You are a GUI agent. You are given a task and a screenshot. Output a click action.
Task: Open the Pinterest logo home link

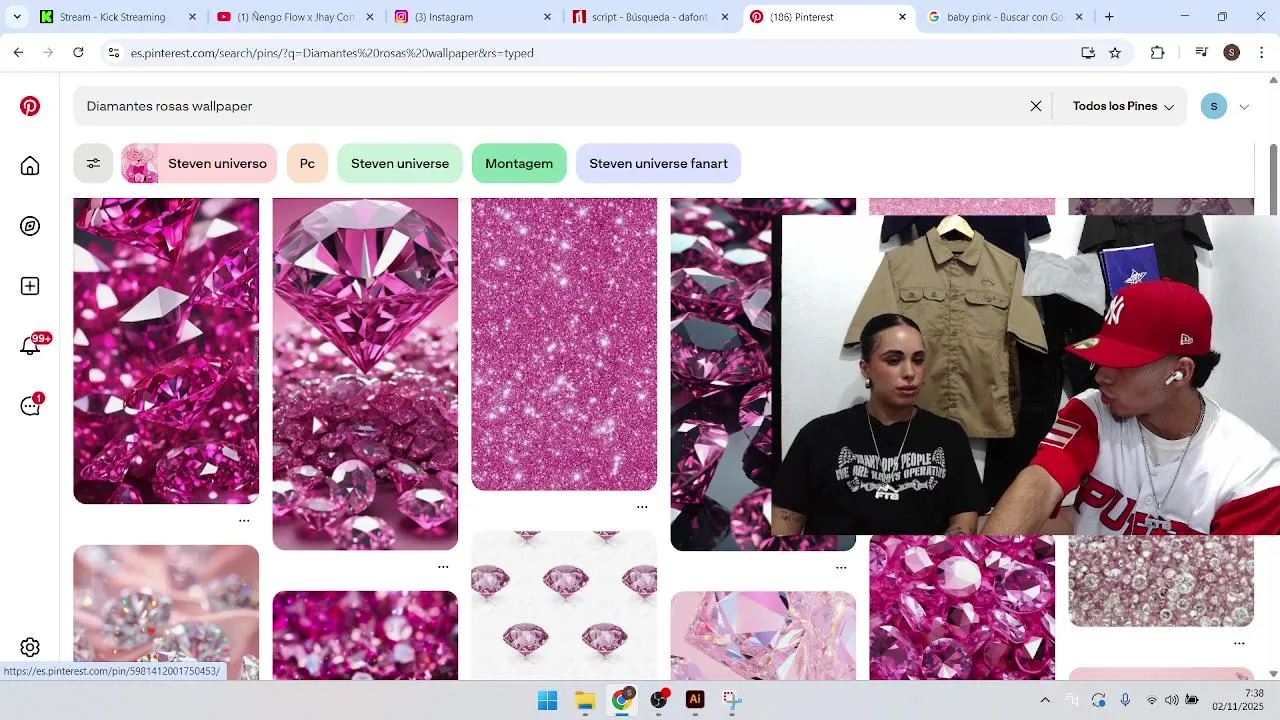pyautogui.click(x=30, y=106)
